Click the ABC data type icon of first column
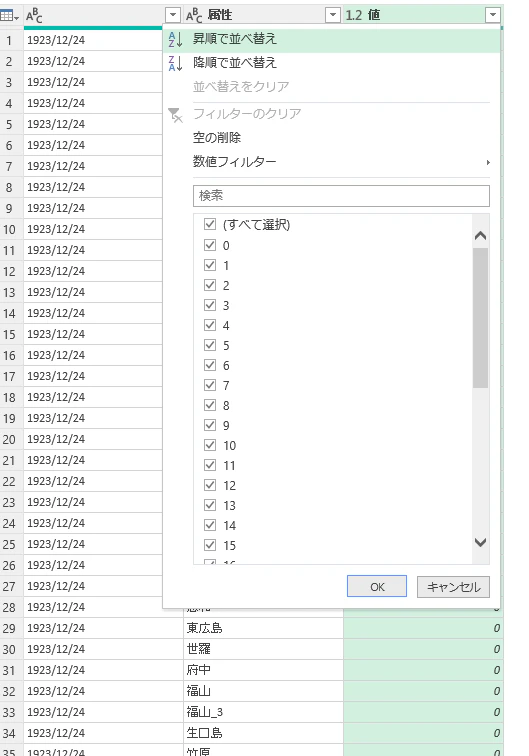 (34, 16)
